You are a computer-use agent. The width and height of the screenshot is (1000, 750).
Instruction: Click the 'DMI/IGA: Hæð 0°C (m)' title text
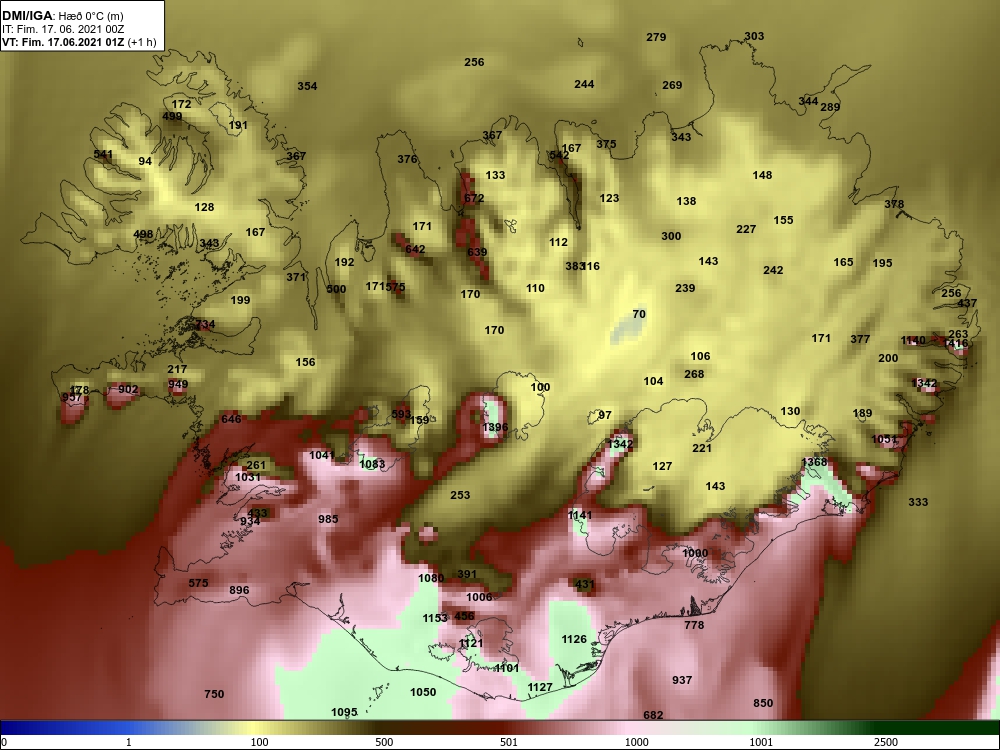coord(62,16)
